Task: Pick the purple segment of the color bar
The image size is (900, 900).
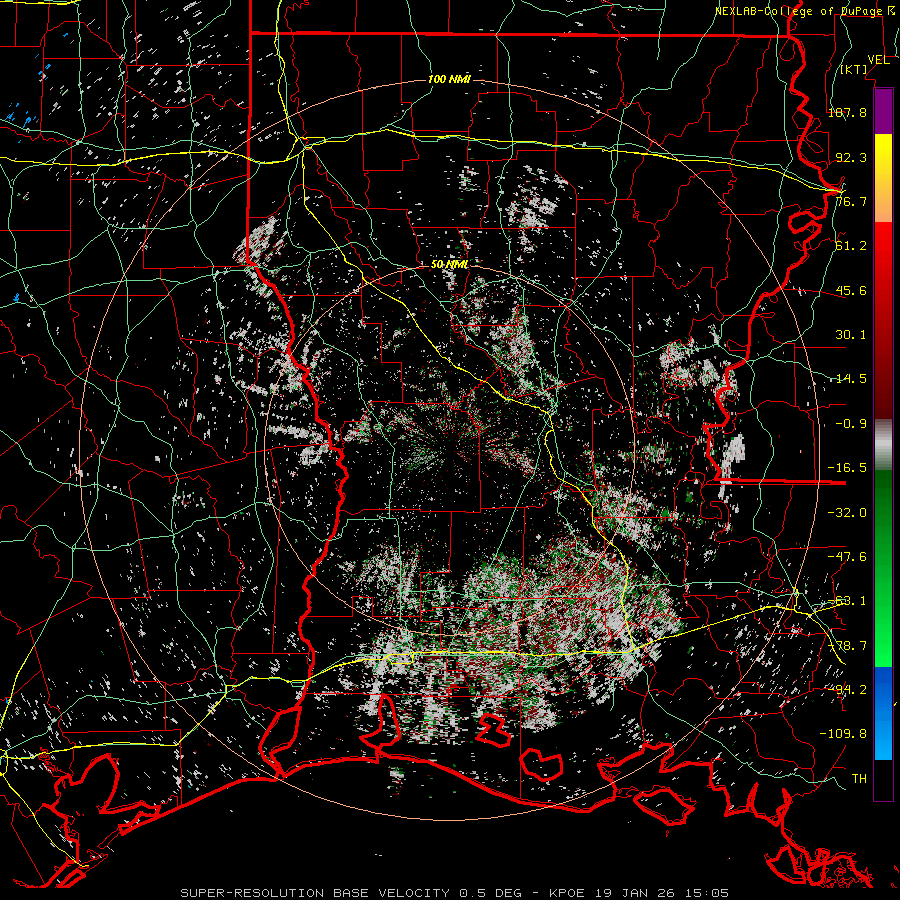Action: 883,111
